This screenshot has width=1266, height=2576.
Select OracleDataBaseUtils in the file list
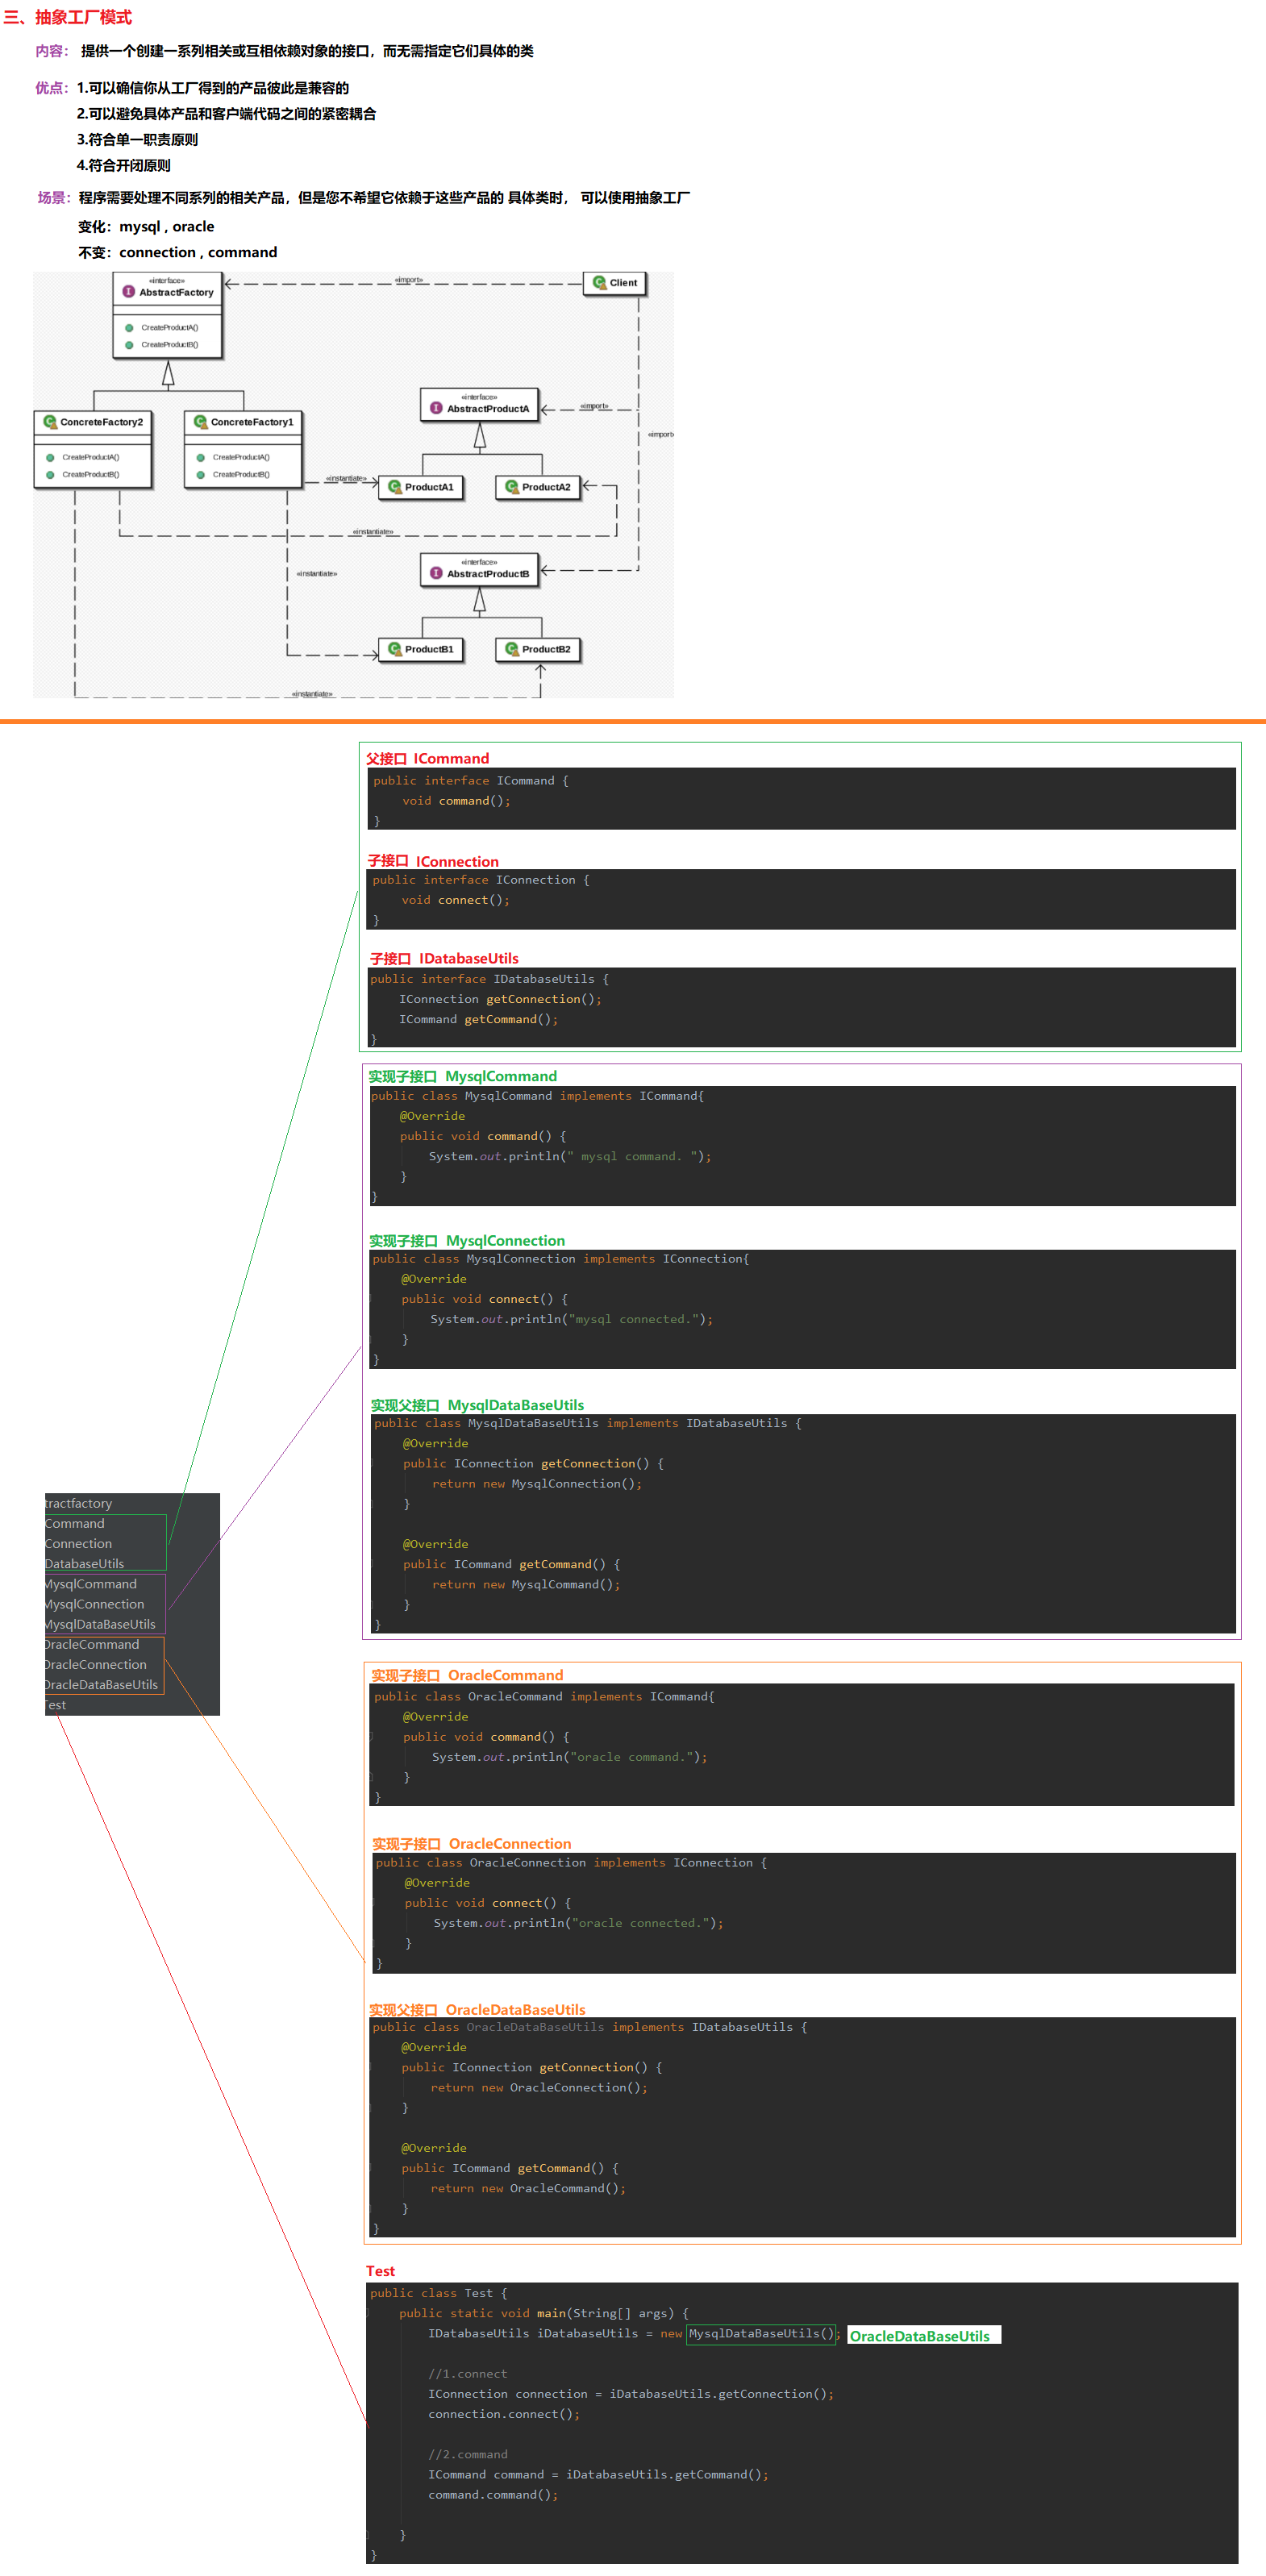[x=101, y=1685]
